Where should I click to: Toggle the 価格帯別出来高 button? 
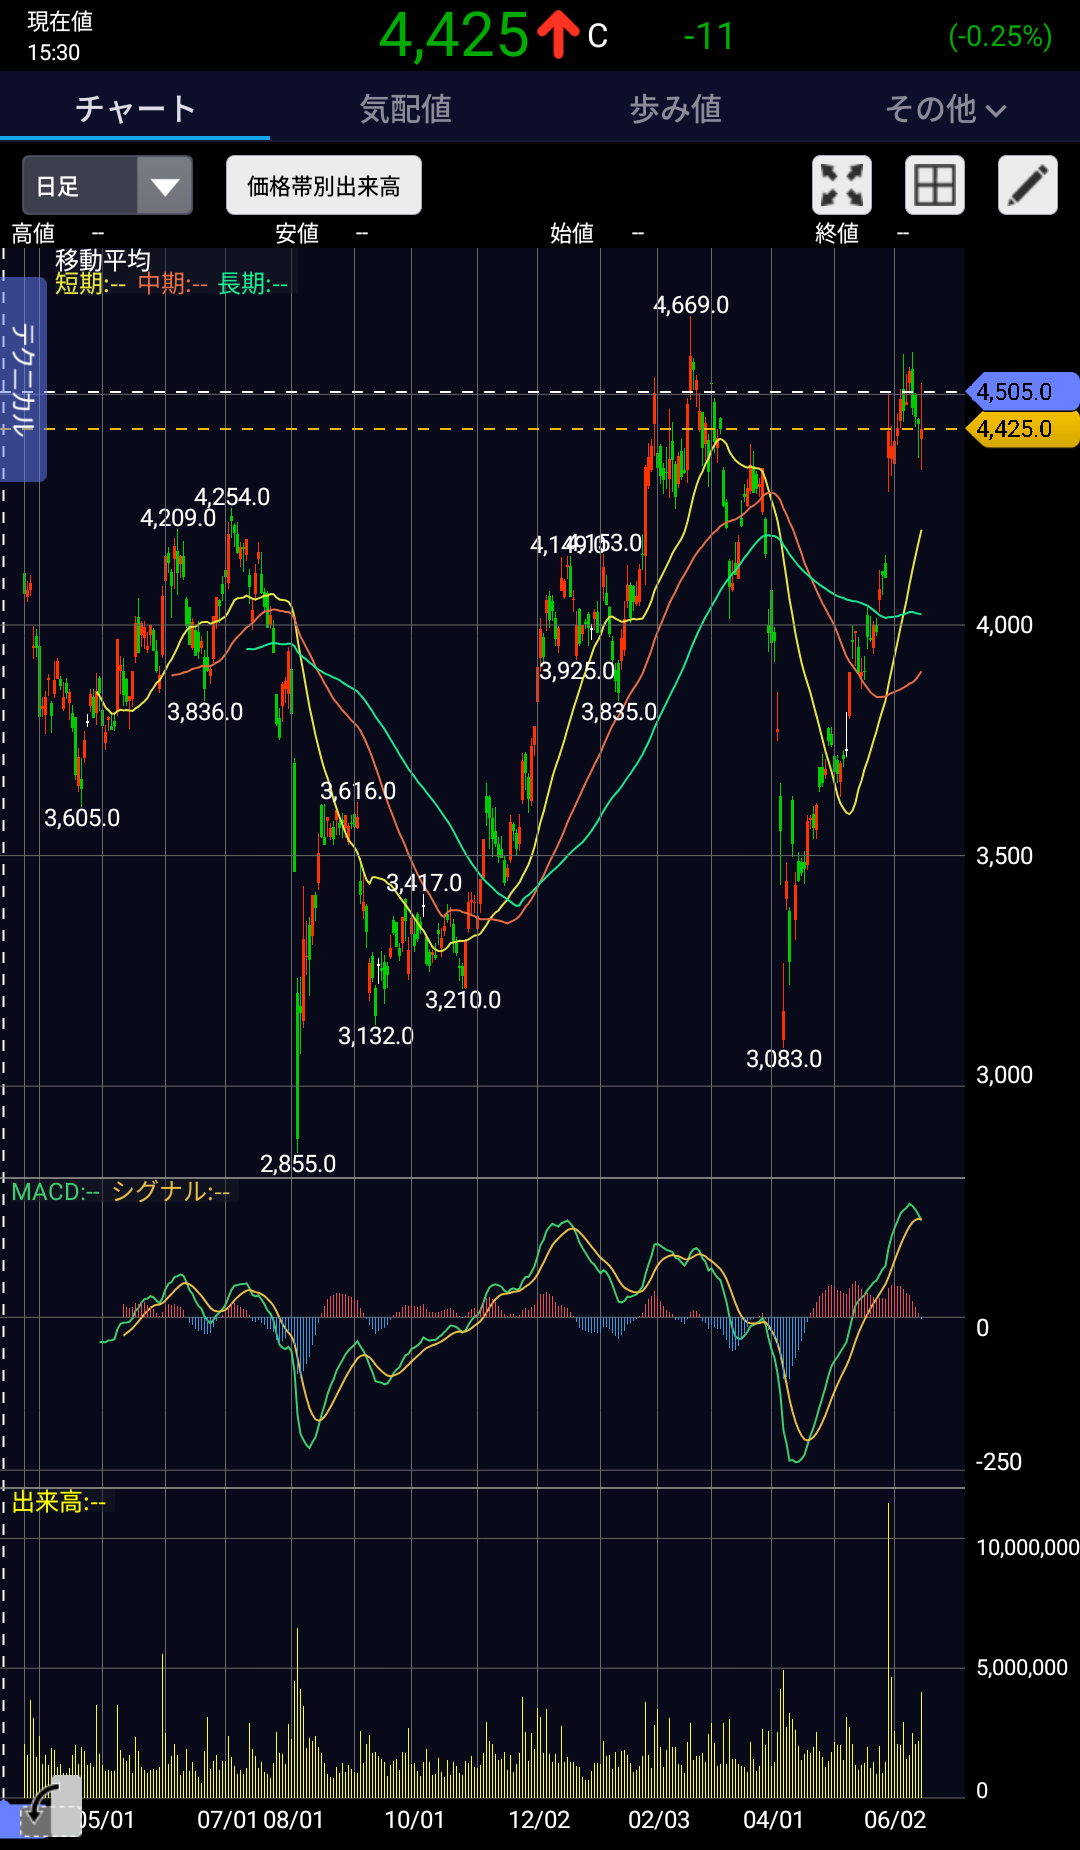323,186
